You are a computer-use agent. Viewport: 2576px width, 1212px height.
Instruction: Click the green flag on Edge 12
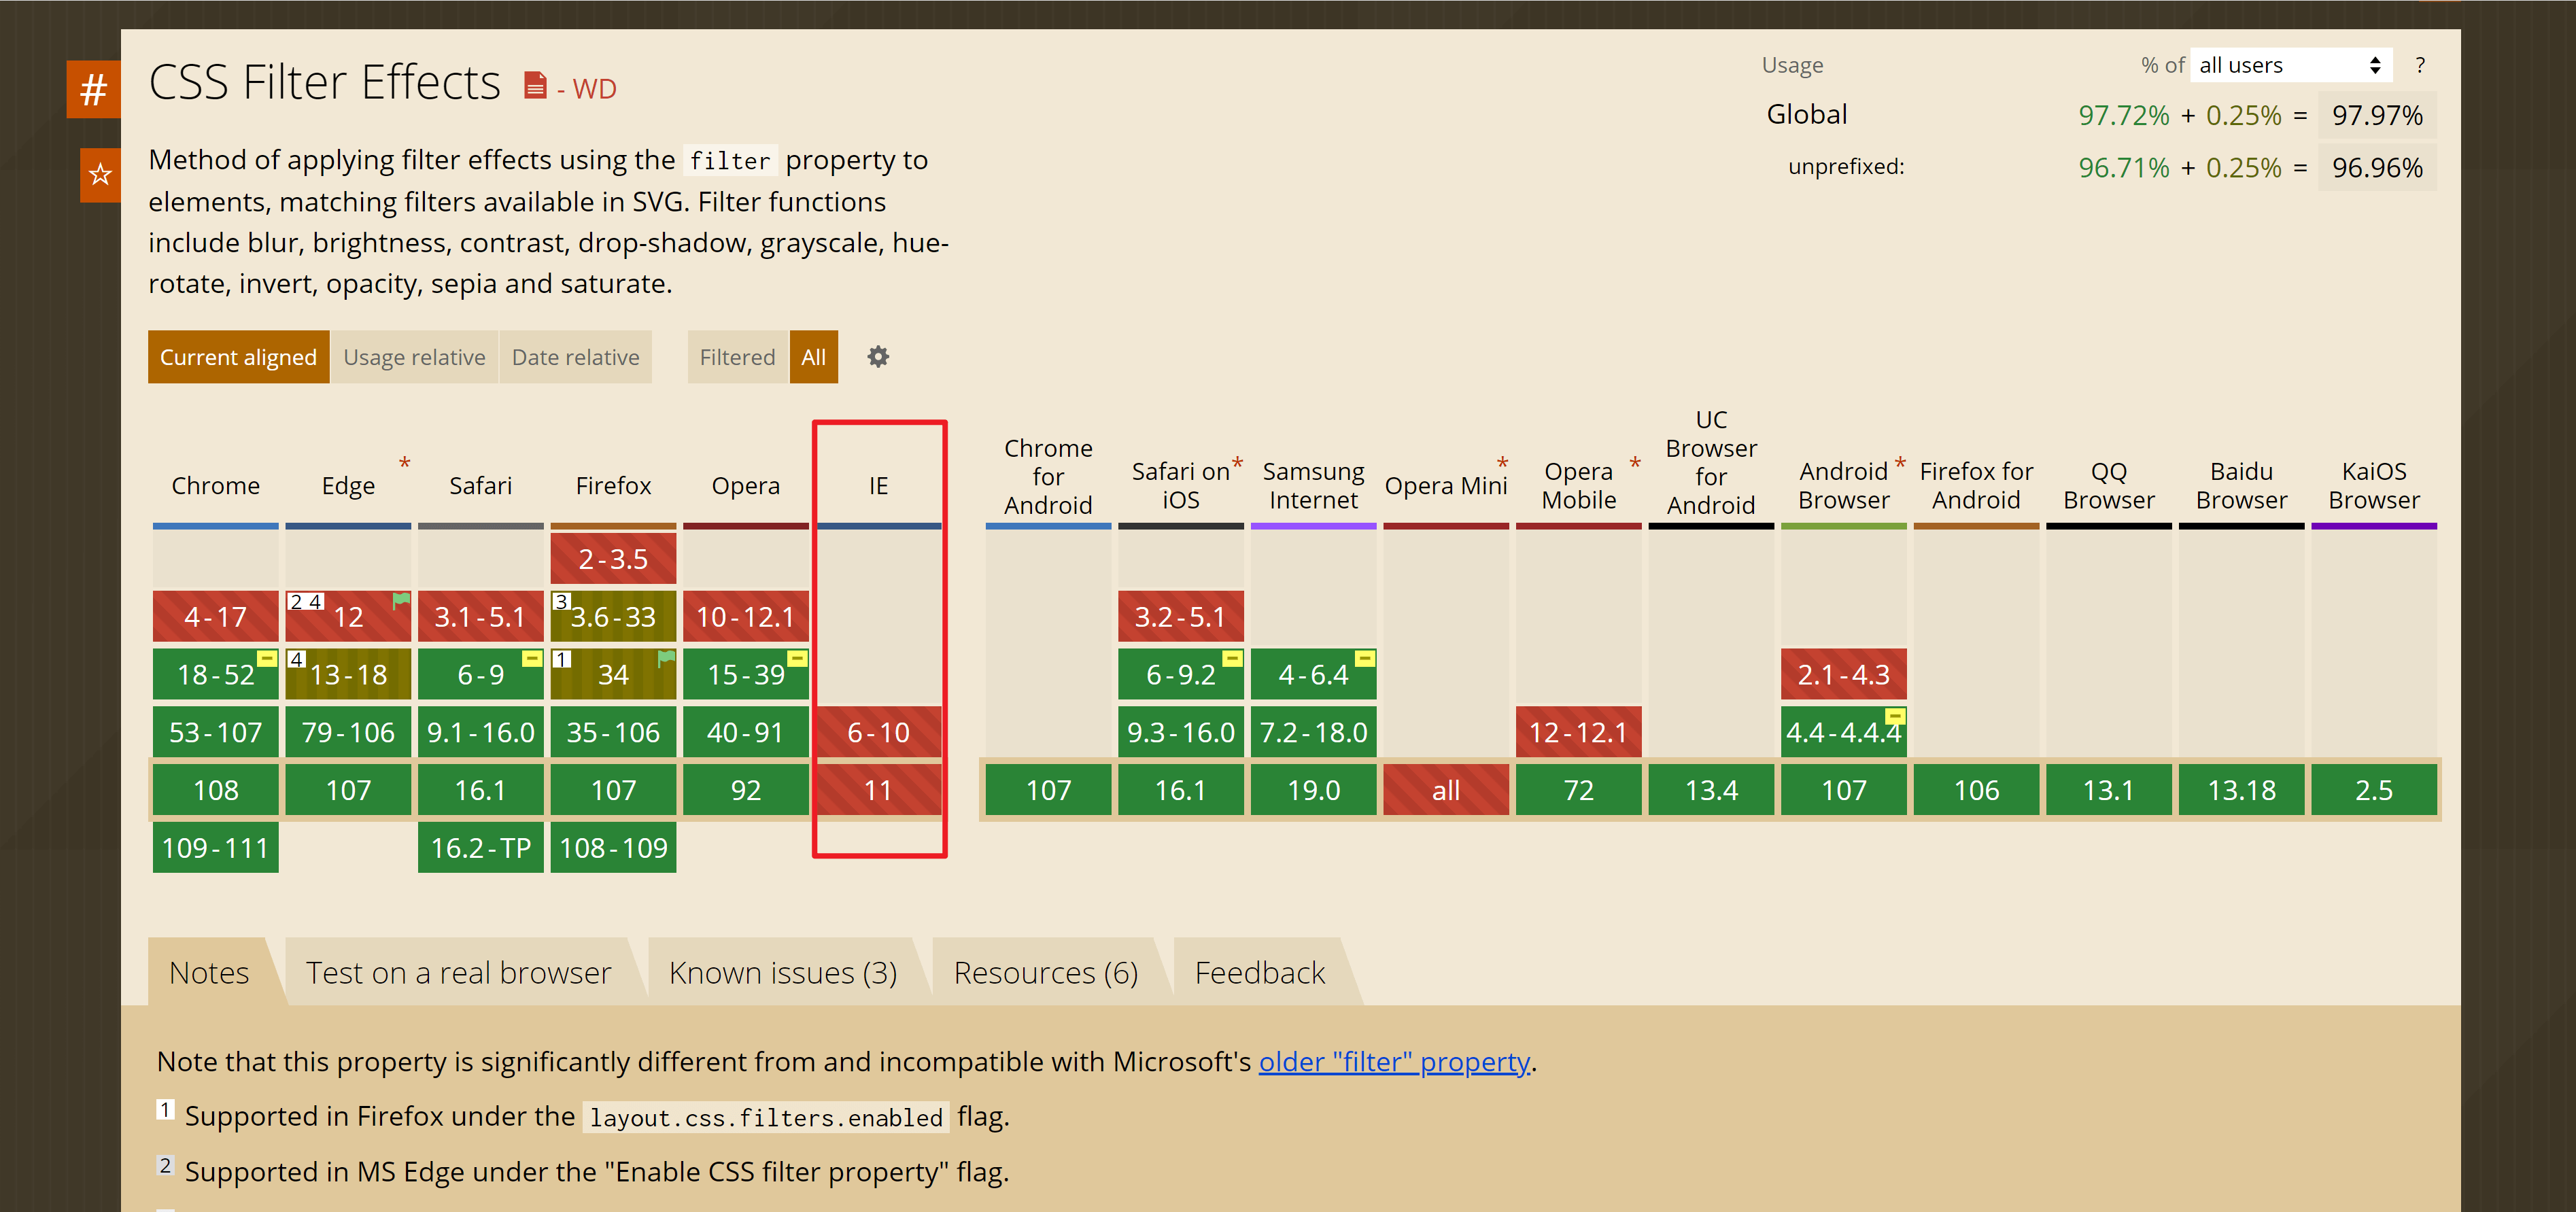click(x=401, y=600)
